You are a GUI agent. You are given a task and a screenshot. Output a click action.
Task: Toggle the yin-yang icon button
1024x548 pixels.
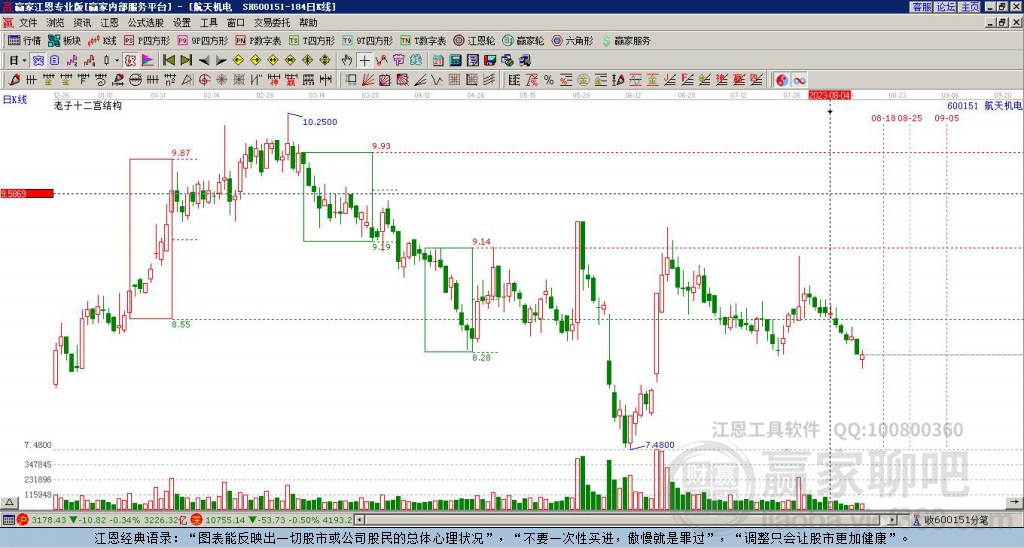pos(782,80)
